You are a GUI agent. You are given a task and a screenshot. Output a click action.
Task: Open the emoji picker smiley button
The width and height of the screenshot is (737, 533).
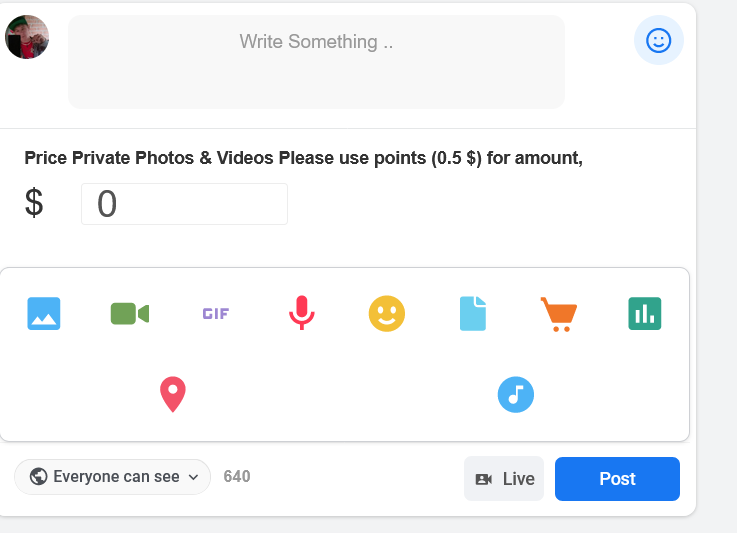(659, 40)
